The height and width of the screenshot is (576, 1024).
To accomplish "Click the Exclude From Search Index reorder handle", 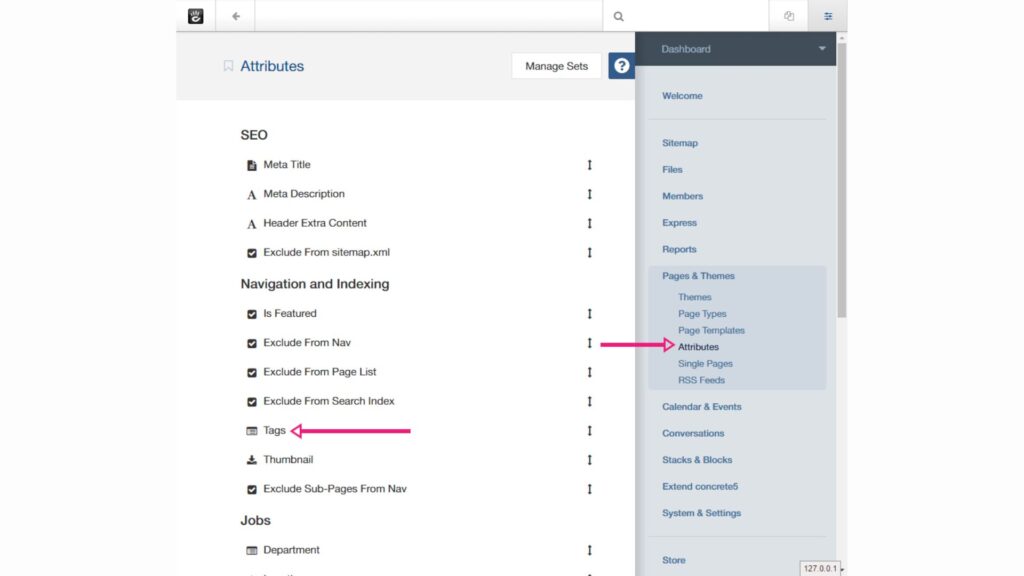I will [x=589, y=402].
